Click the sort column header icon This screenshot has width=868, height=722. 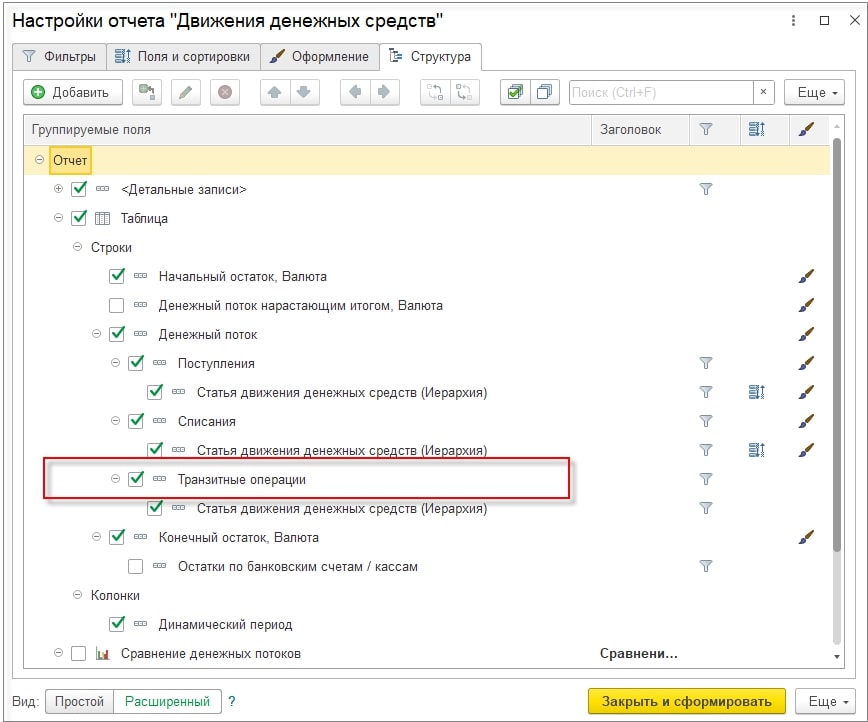(x=757, y=129)
